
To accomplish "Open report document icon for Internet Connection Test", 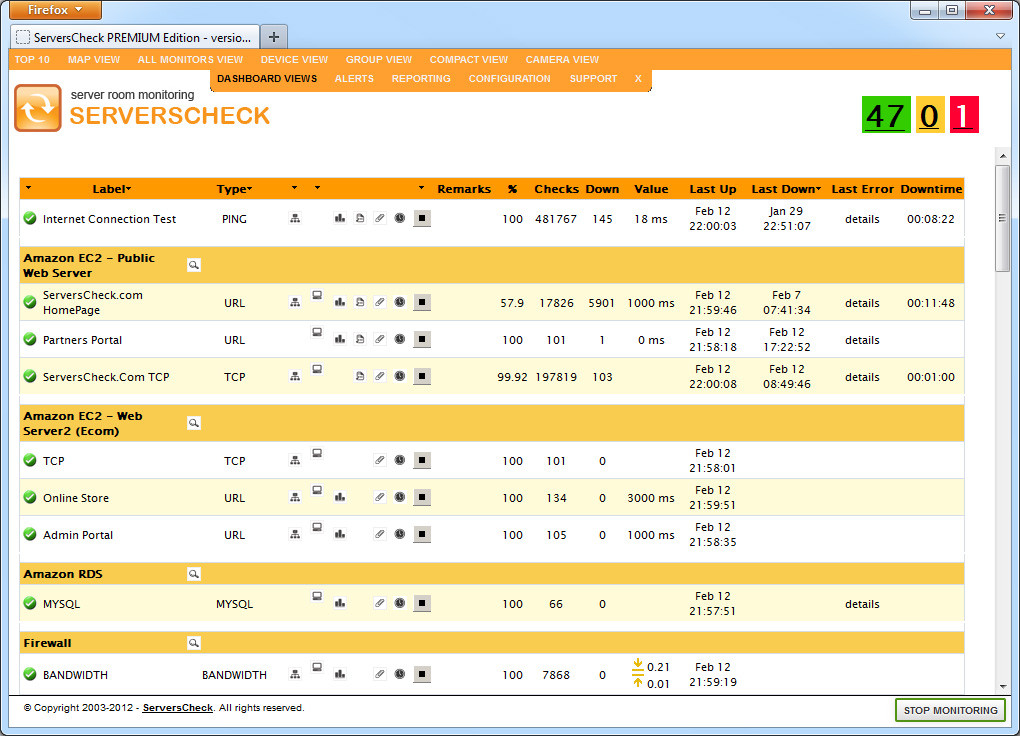I will 360,218.
